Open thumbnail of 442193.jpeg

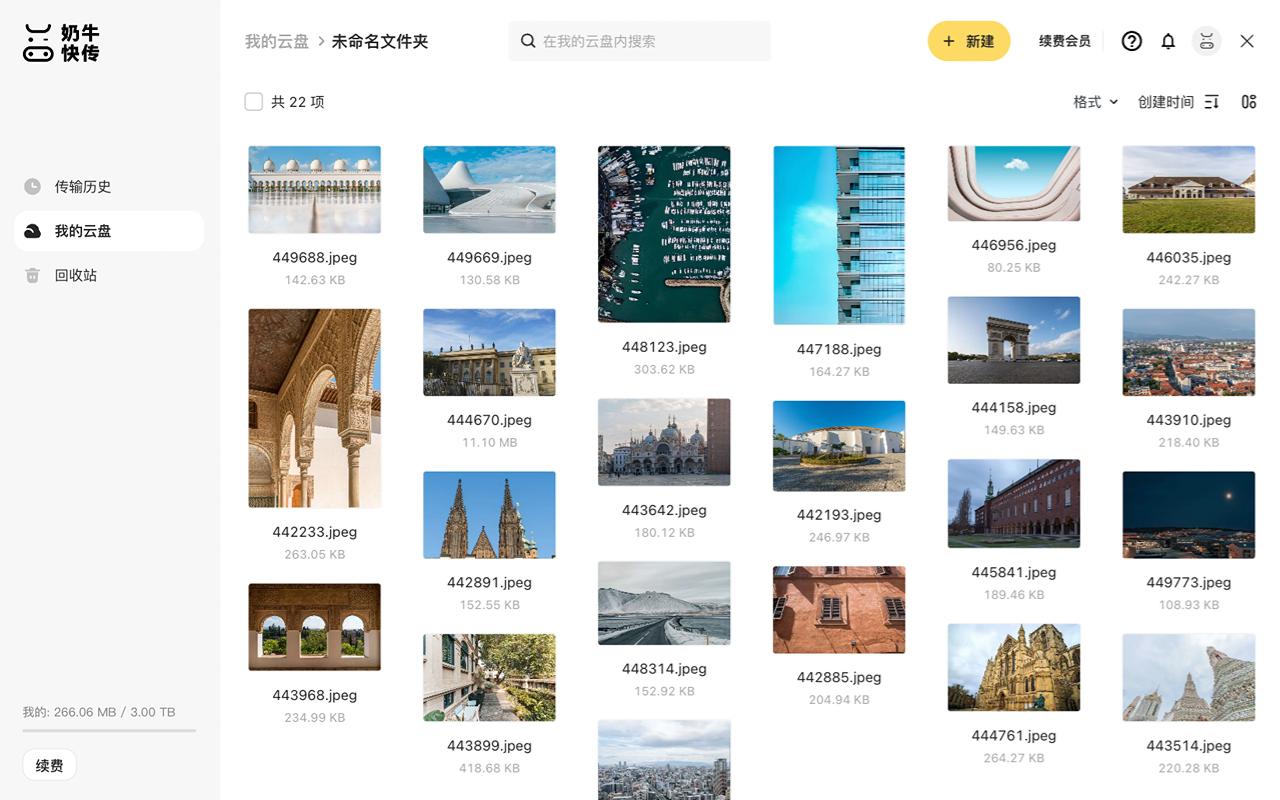[x=839, y=446]
